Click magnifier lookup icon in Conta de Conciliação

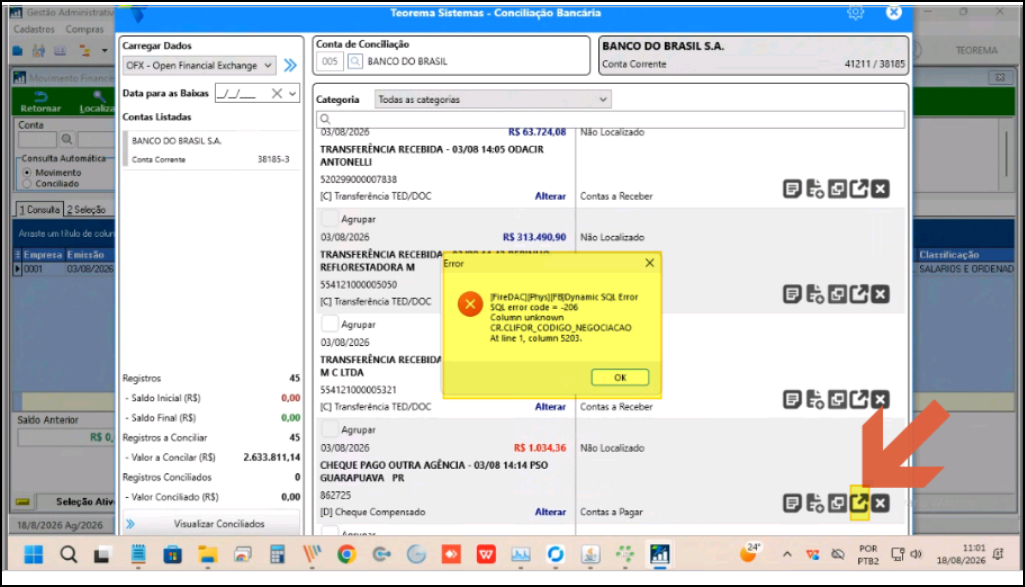(355, 61)
